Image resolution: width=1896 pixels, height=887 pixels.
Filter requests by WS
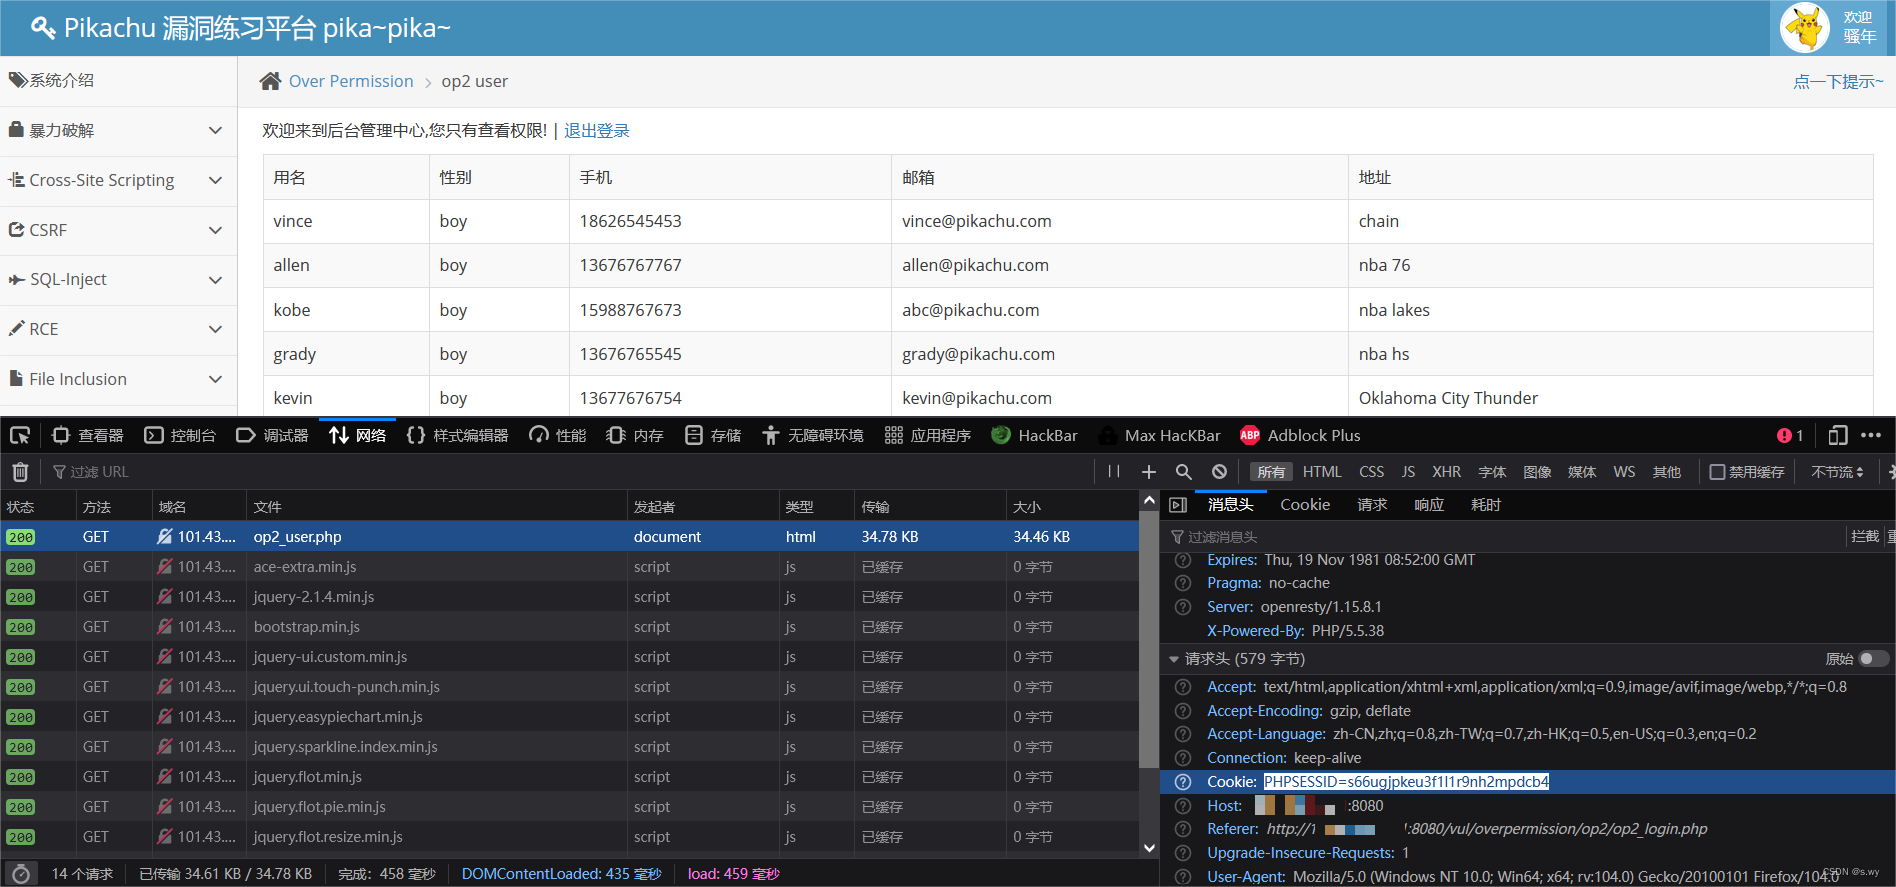pyautogui.click(x=1624, y=472)
